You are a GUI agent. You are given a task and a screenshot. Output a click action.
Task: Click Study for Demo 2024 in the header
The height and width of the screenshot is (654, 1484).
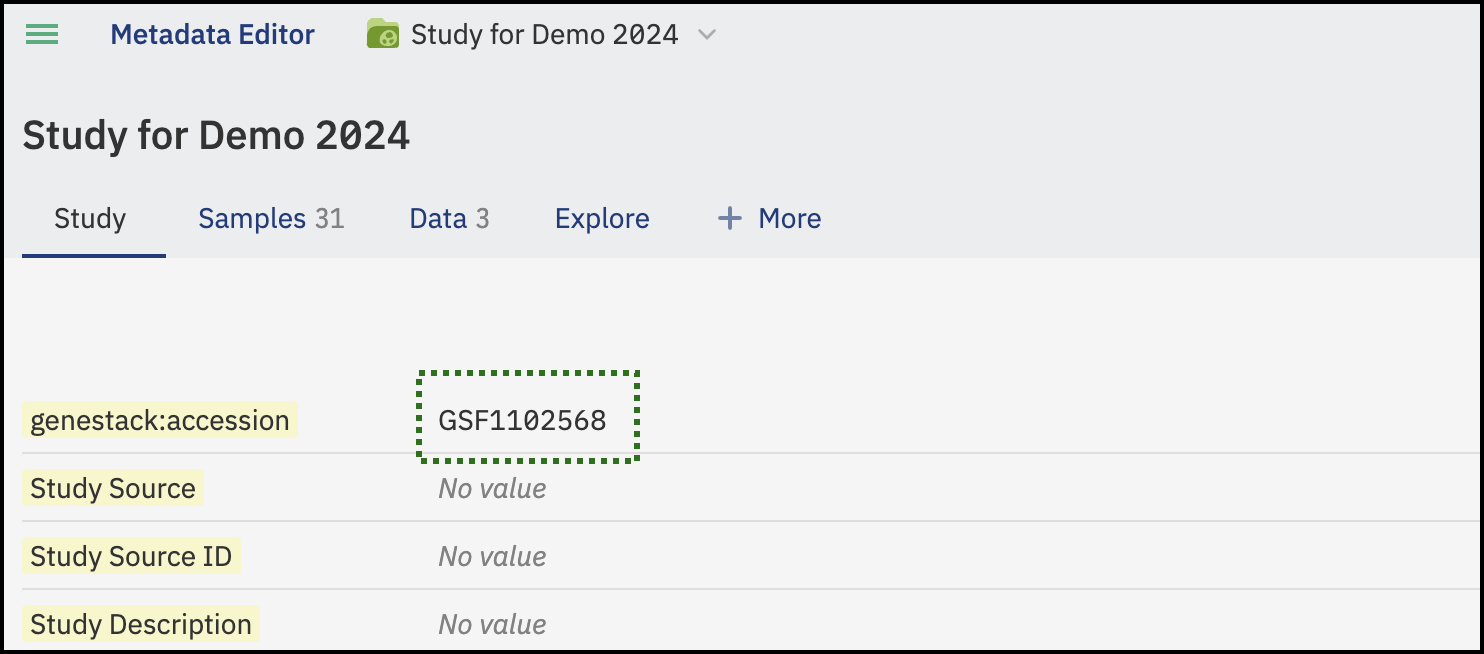[x=545, y=35]
